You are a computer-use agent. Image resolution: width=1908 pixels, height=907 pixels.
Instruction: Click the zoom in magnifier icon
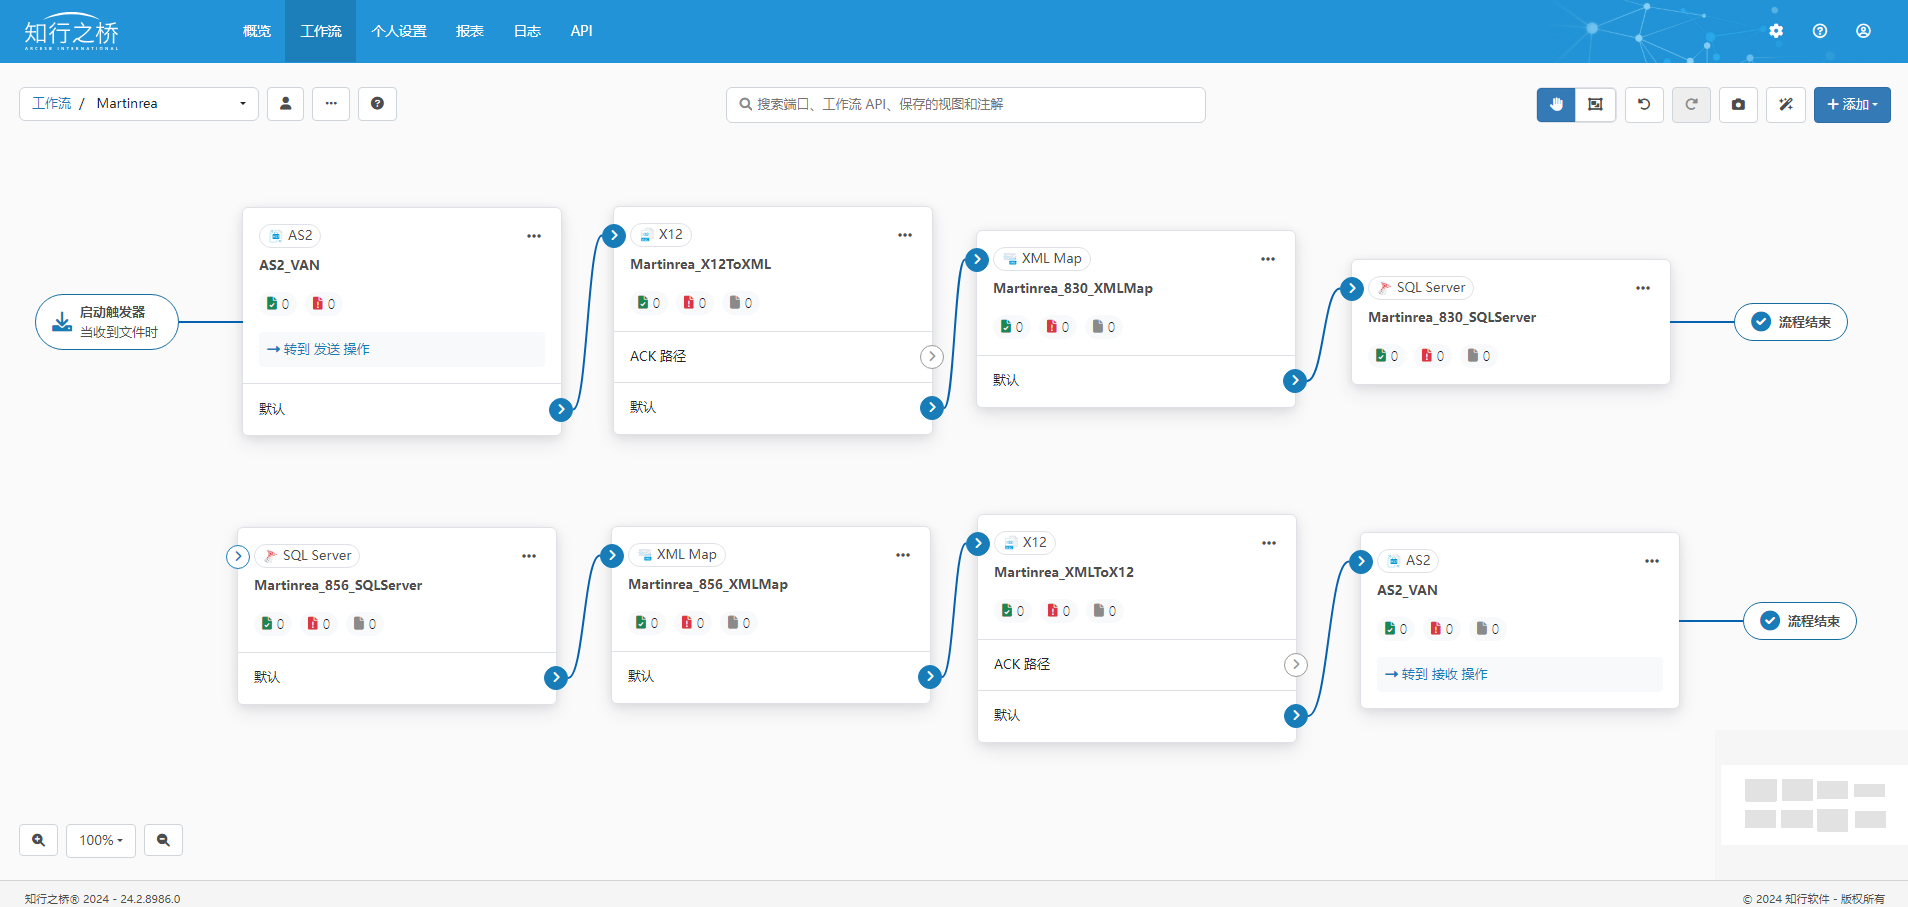coord(38,840)
